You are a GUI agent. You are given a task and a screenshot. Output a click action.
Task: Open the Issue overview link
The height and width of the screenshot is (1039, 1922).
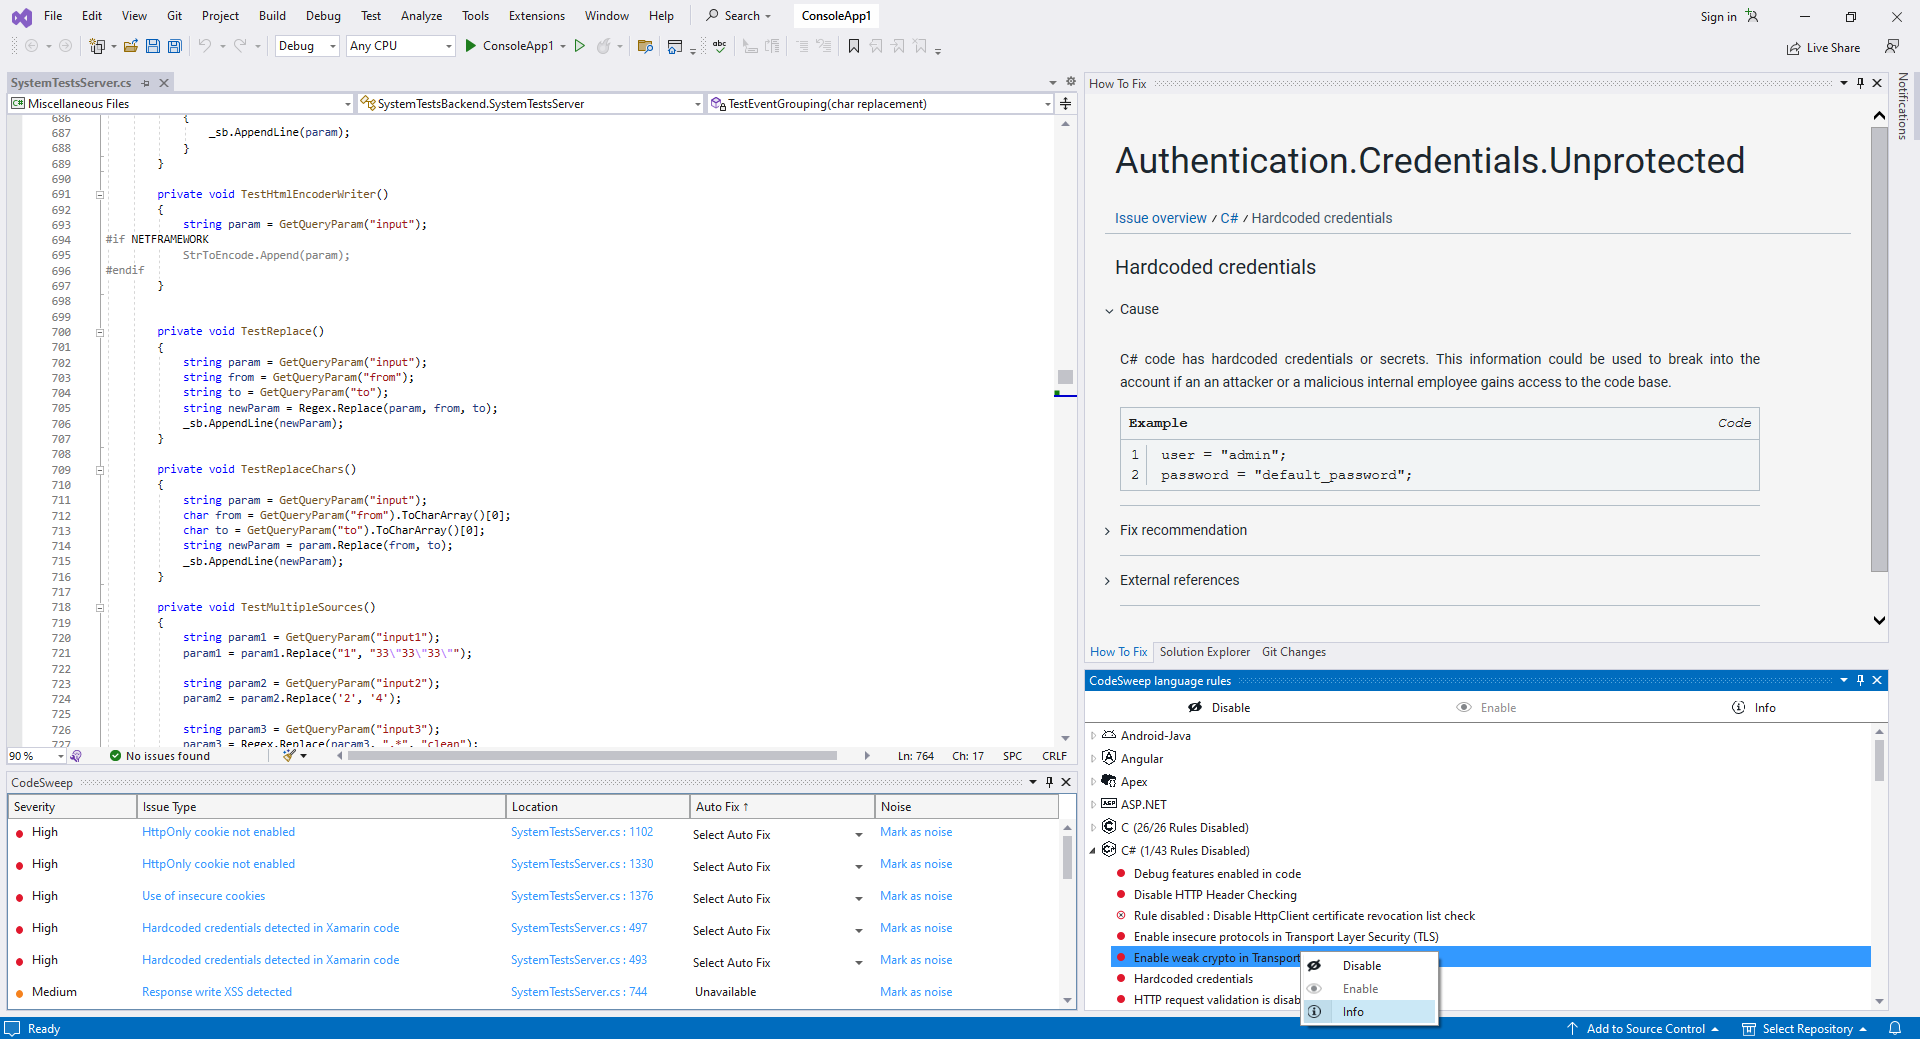click(1160, 218)
